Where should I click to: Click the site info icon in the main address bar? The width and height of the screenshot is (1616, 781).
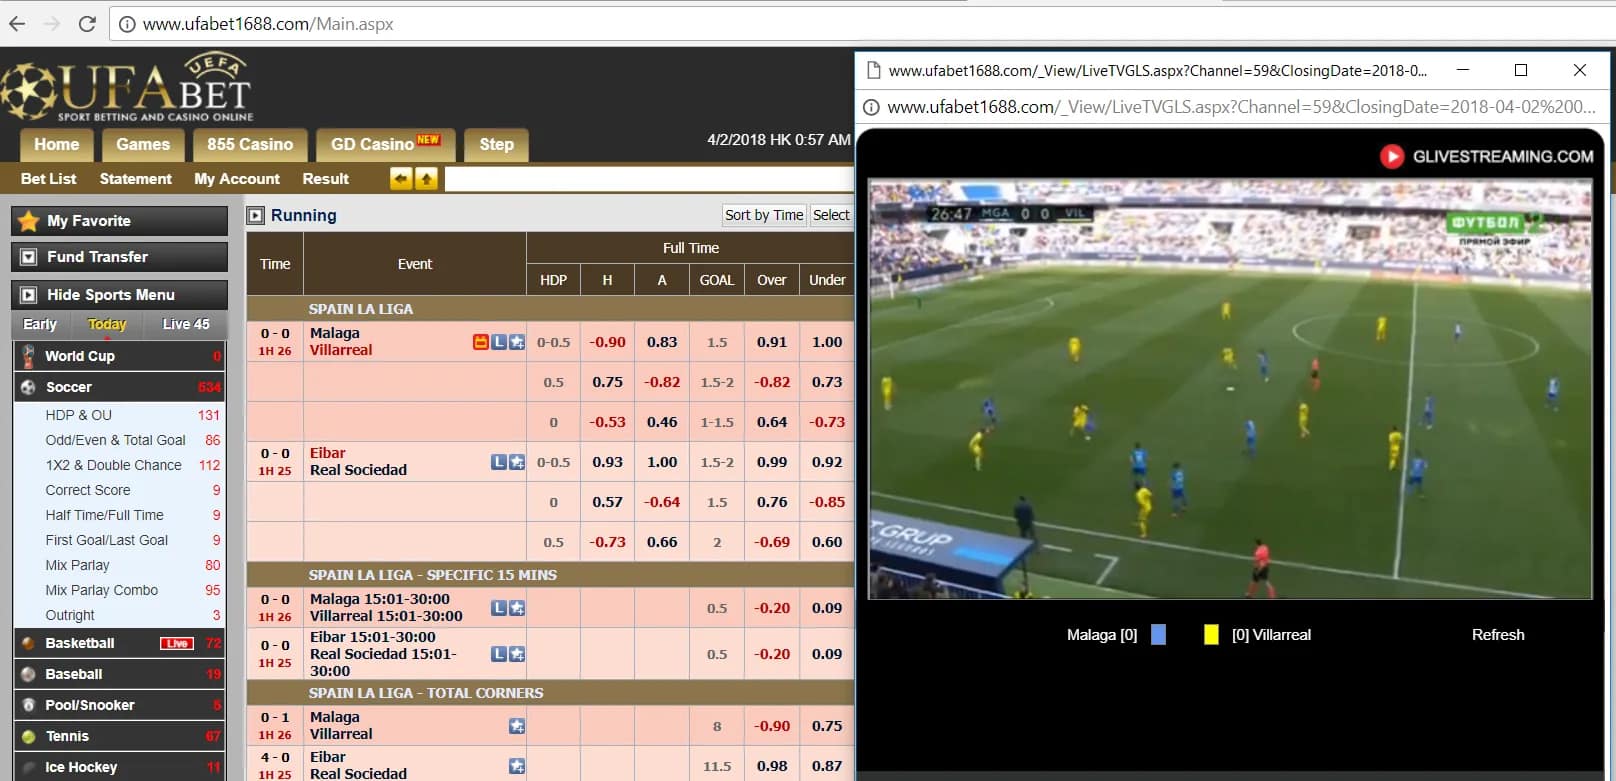127,24
